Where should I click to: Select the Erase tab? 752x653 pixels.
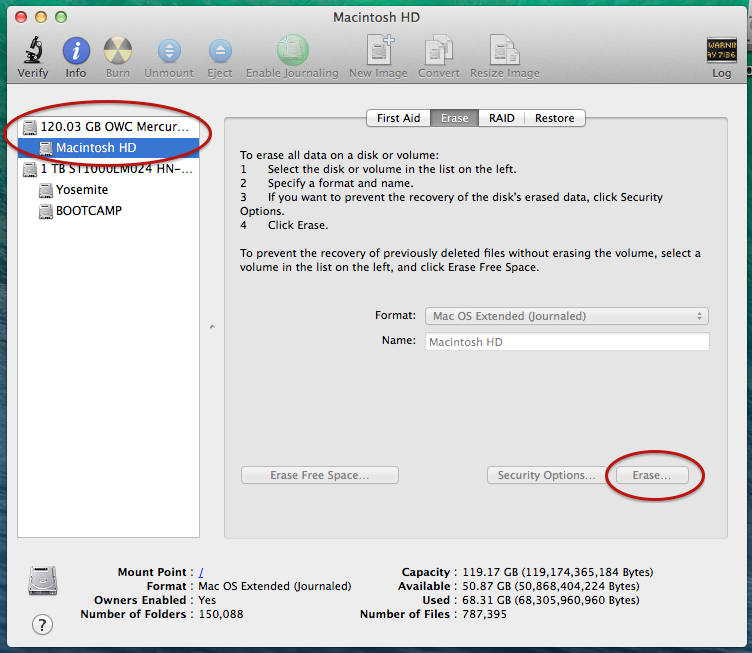click(x=454, y=118)
